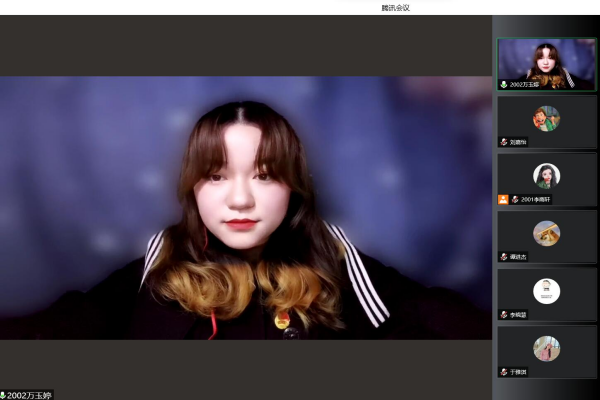Click the 腾讯会议 window title
The image size is (600, 400).
(396, 7)
